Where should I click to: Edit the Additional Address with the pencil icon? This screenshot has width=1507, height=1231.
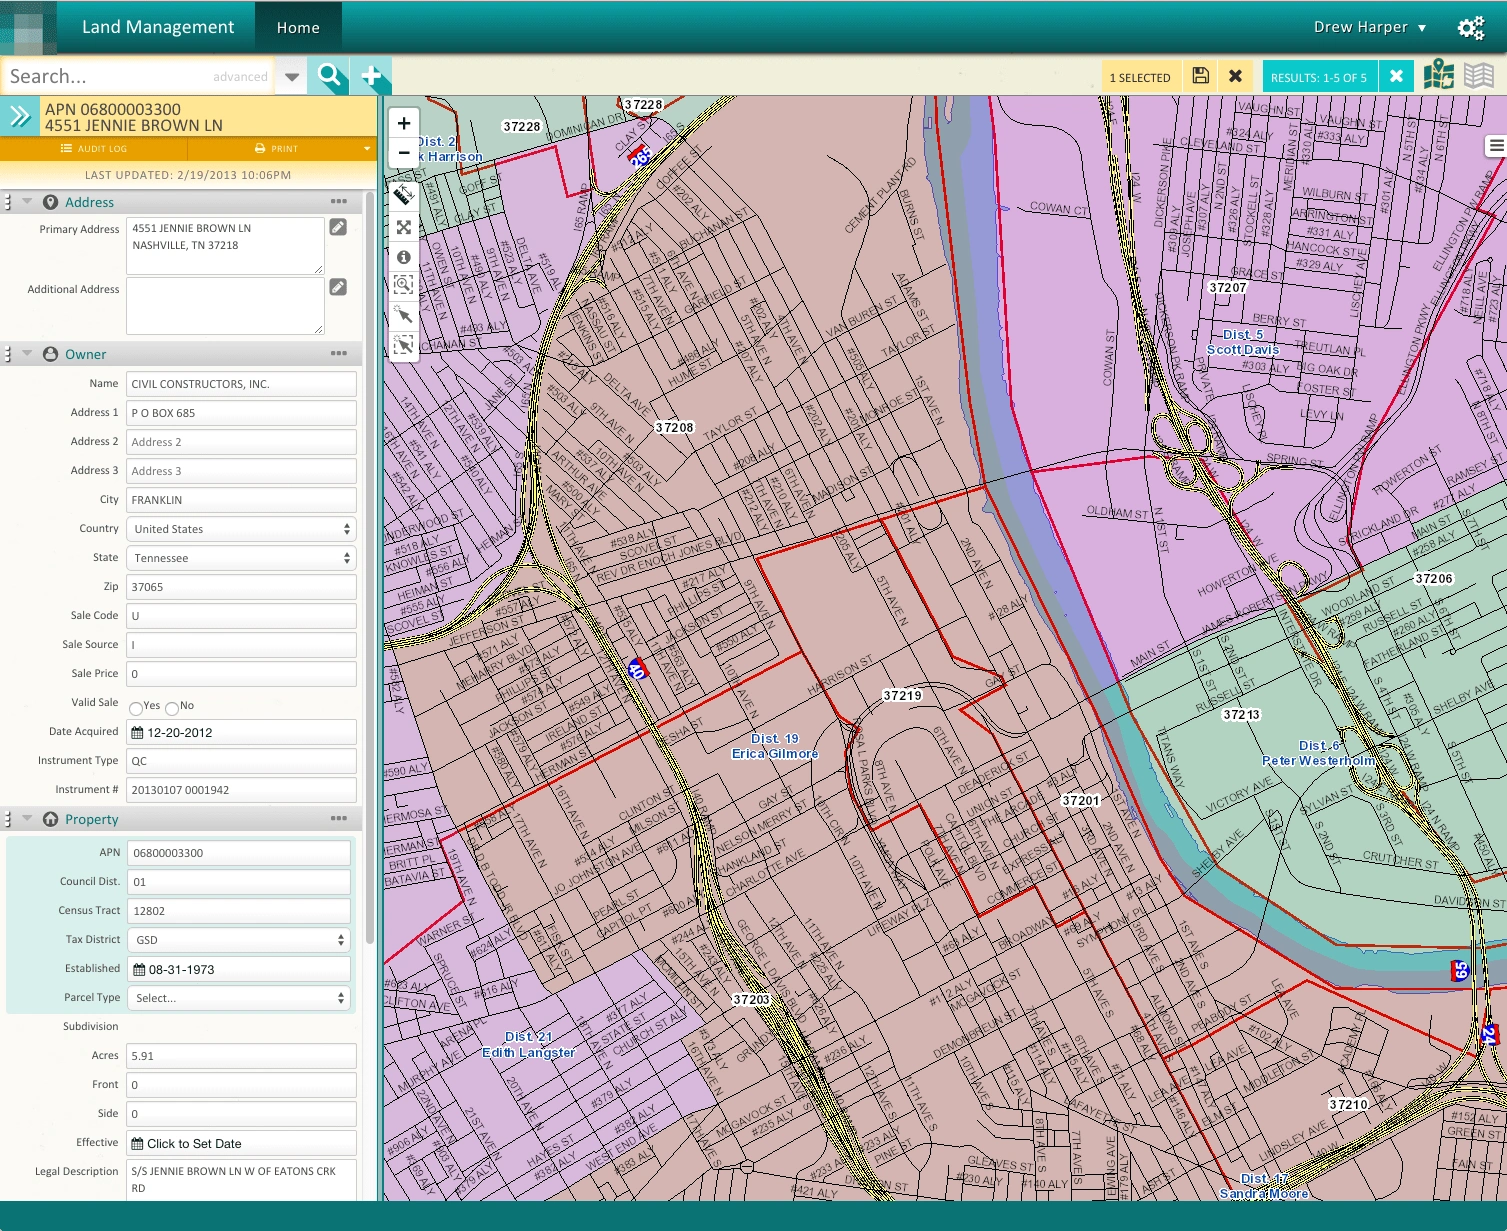tap(338, 287)
